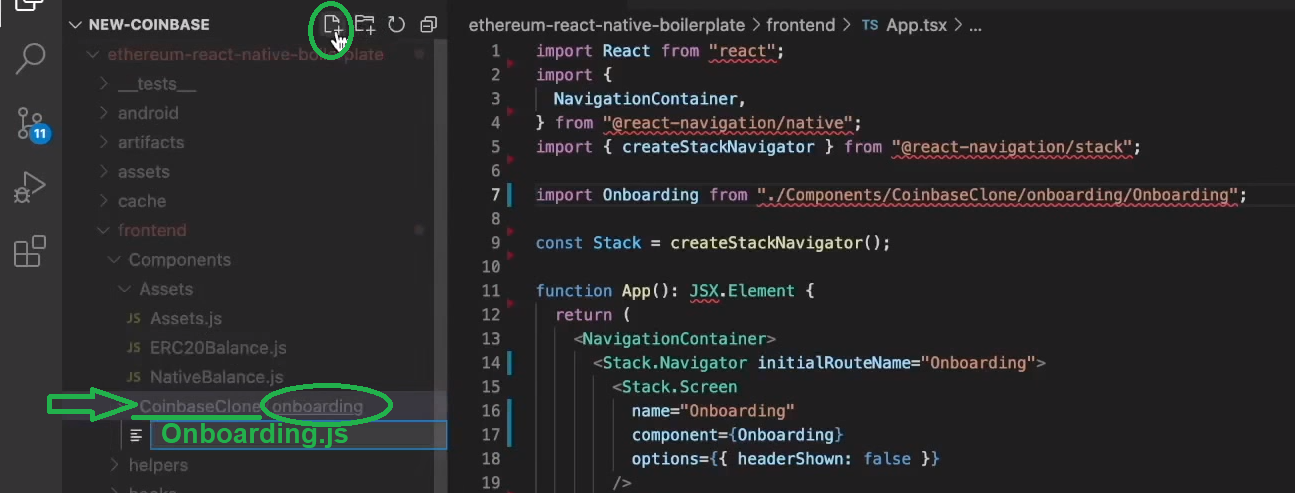The image size is (1295, 493).
Task: Expand the android folder
Action: point(148,113)
